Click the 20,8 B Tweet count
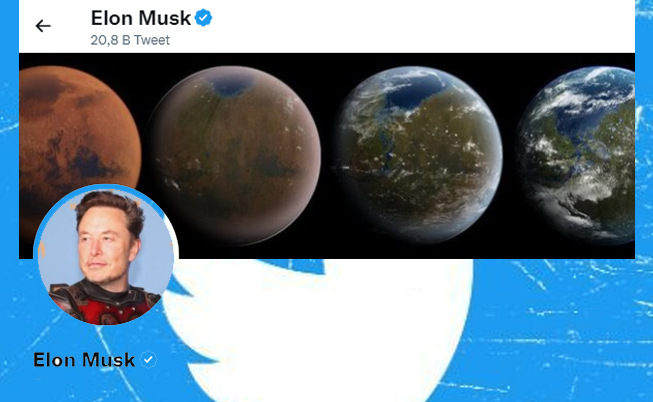The image size is (653, 402). click(130, 40)
